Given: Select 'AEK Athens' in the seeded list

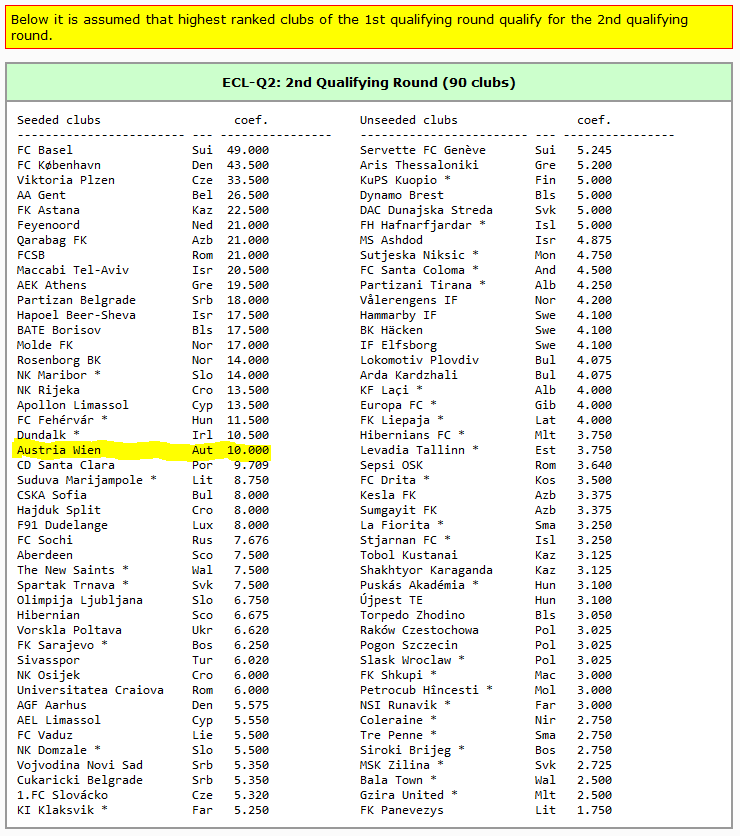Looking at the screenshot, I should (x=52, y=285).
